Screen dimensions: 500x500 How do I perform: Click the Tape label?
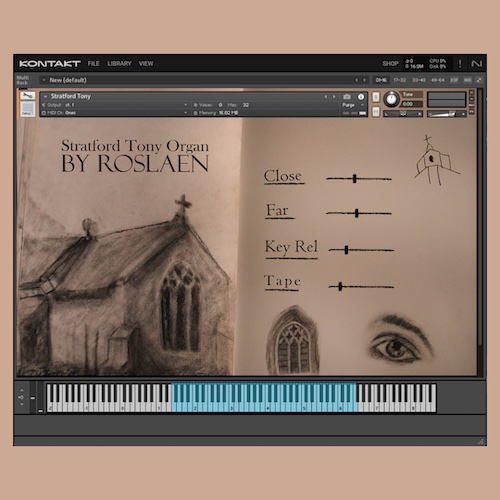[x=283, y=282]
